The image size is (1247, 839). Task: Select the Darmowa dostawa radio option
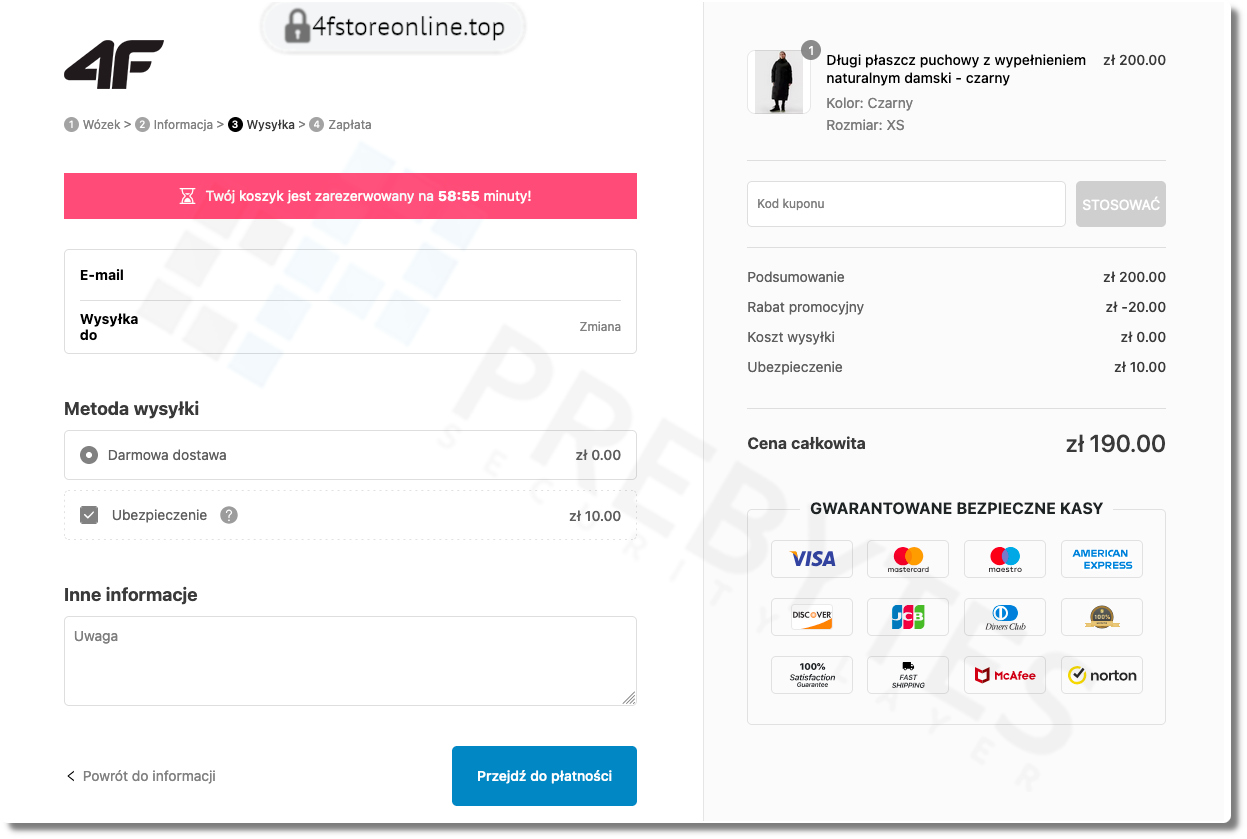tap(89, 455)
